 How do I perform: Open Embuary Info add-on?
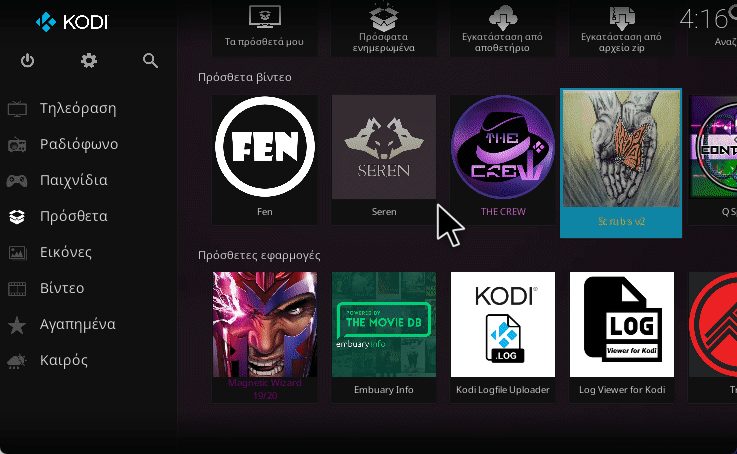tap(384, 337)
